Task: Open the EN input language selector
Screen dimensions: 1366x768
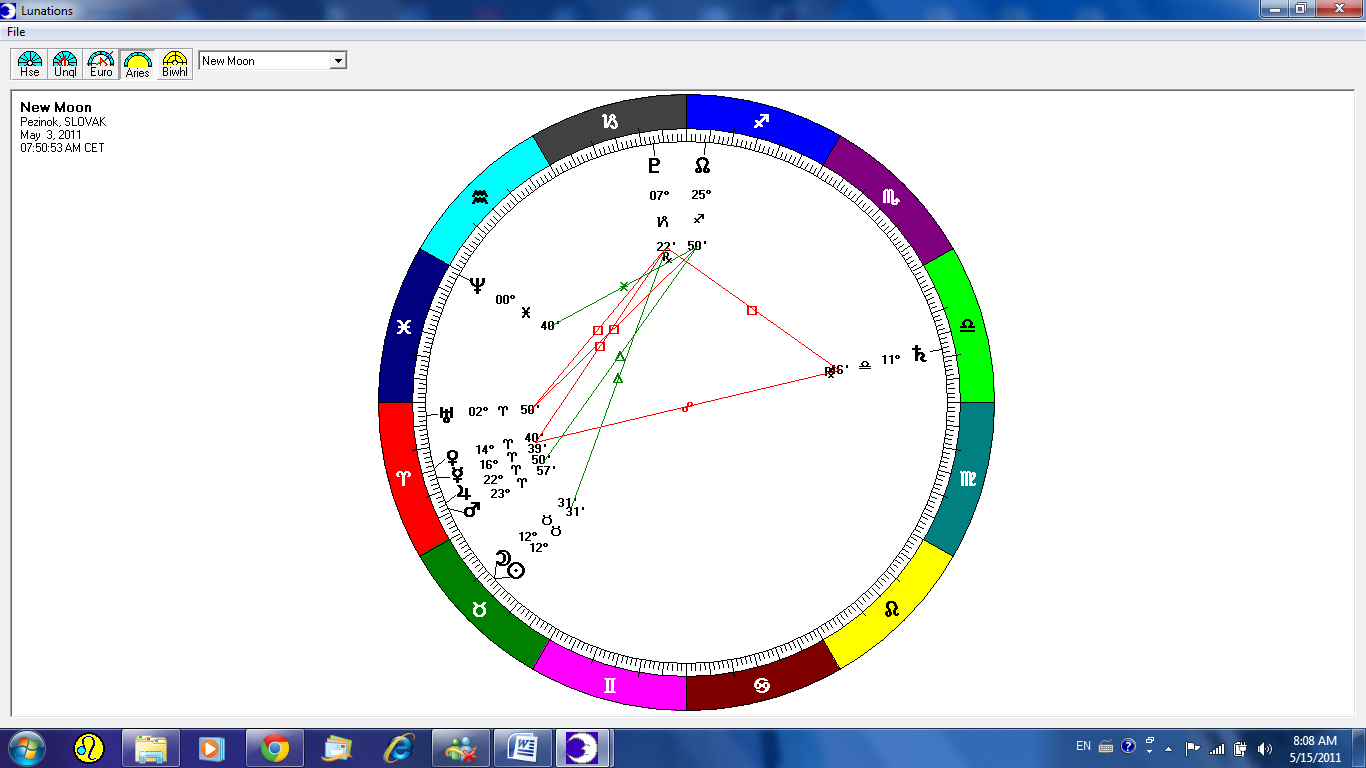Action: (1083, 746)
